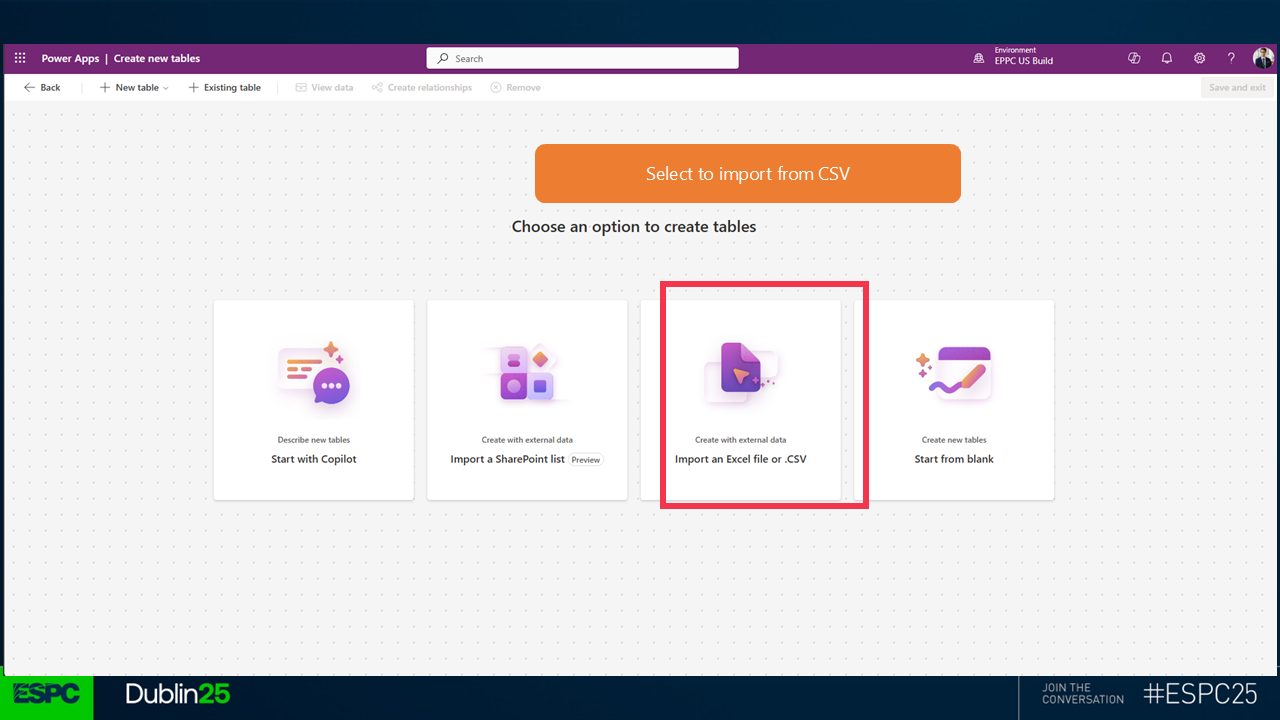Open the app launcher waffle icon
Screen dimensions: 1280x720
point(20,58)
